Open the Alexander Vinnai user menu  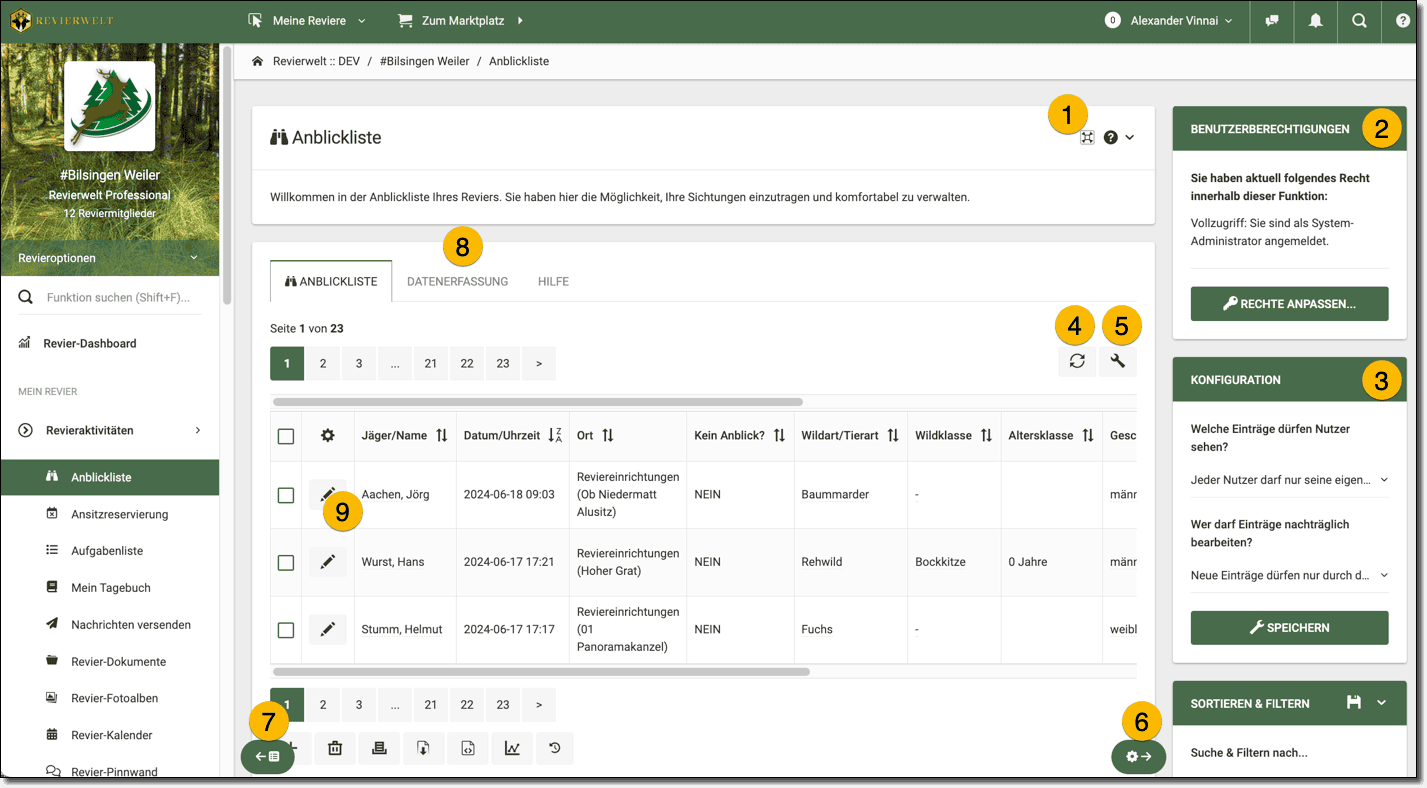coord(1180,21)
